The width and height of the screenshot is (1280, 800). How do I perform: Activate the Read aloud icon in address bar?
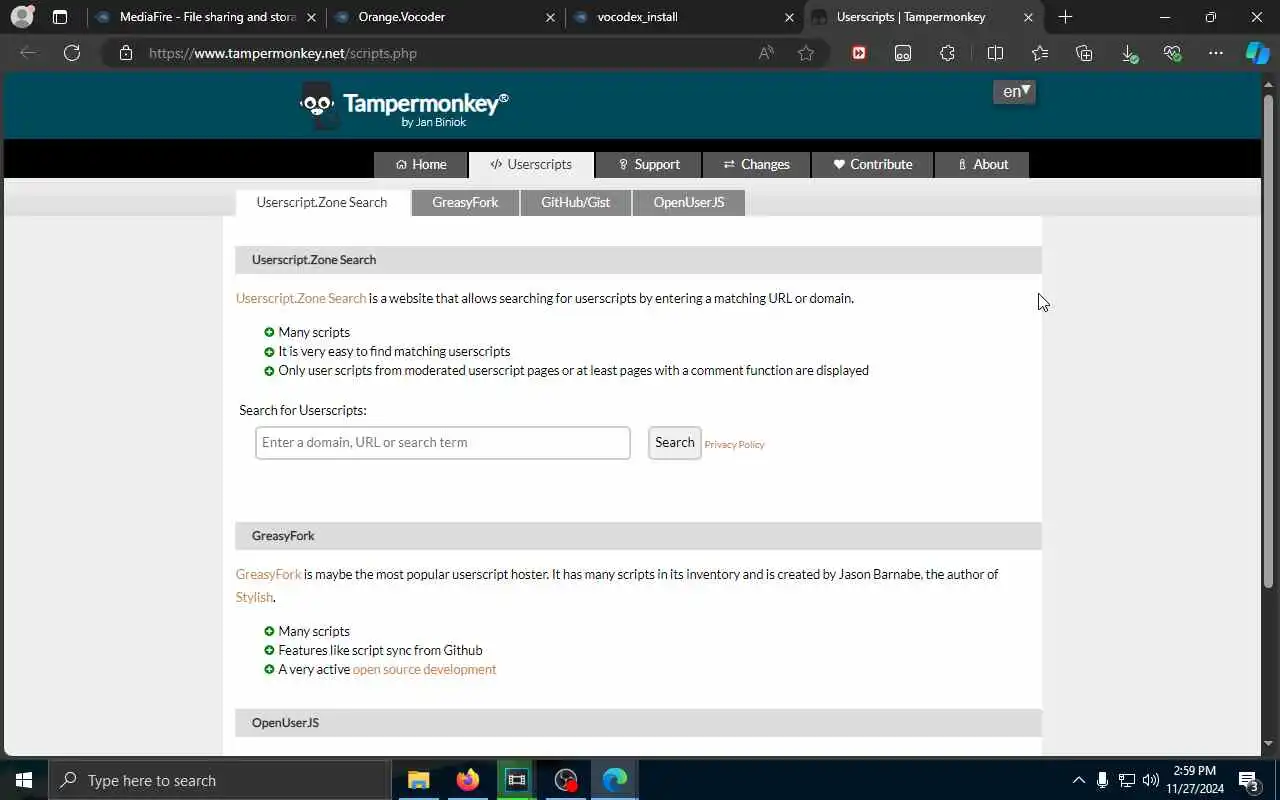(766, 53)
